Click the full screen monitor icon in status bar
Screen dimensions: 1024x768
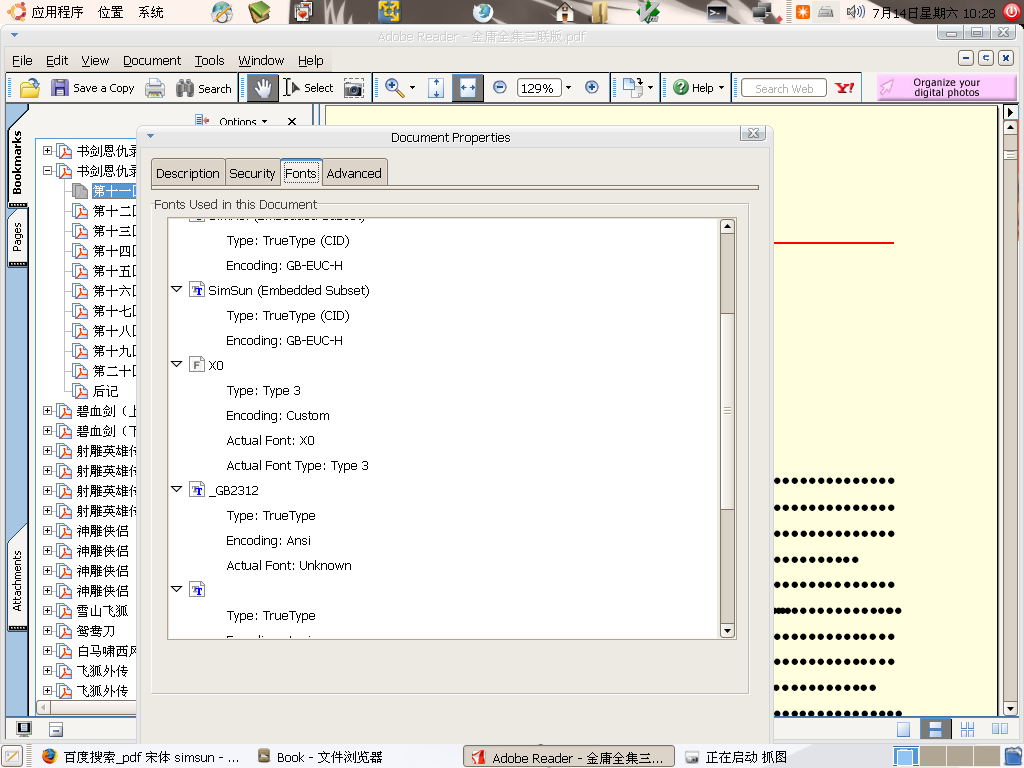pyautogui.click(x=24, y=729)
